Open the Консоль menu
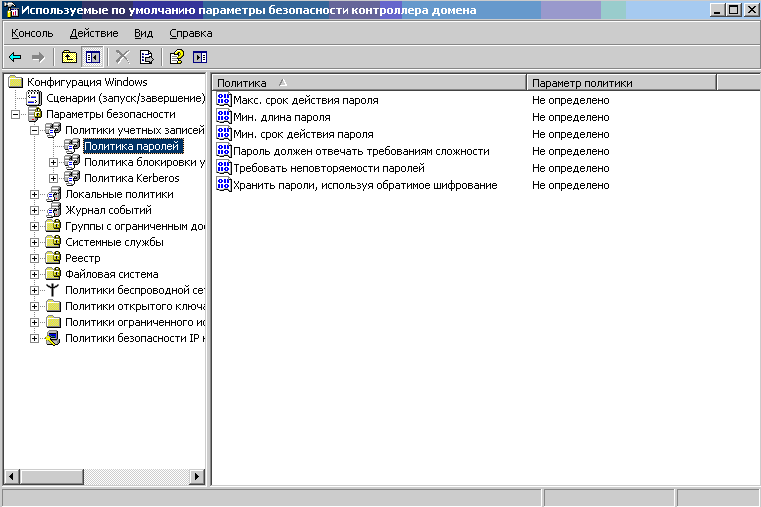This screenshot has height=507, width=761. [32, 33]
